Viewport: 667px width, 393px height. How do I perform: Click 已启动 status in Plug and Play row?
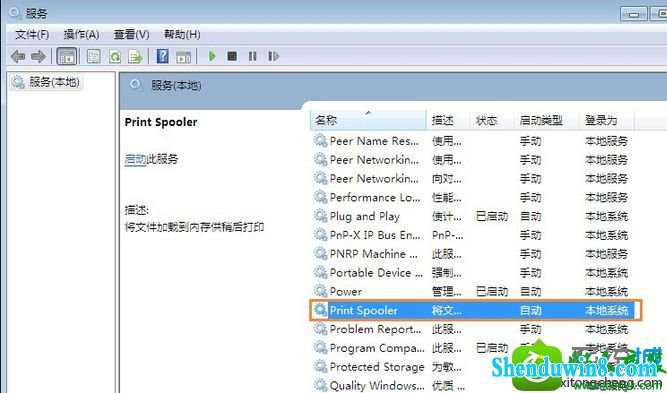pos(492,216)
